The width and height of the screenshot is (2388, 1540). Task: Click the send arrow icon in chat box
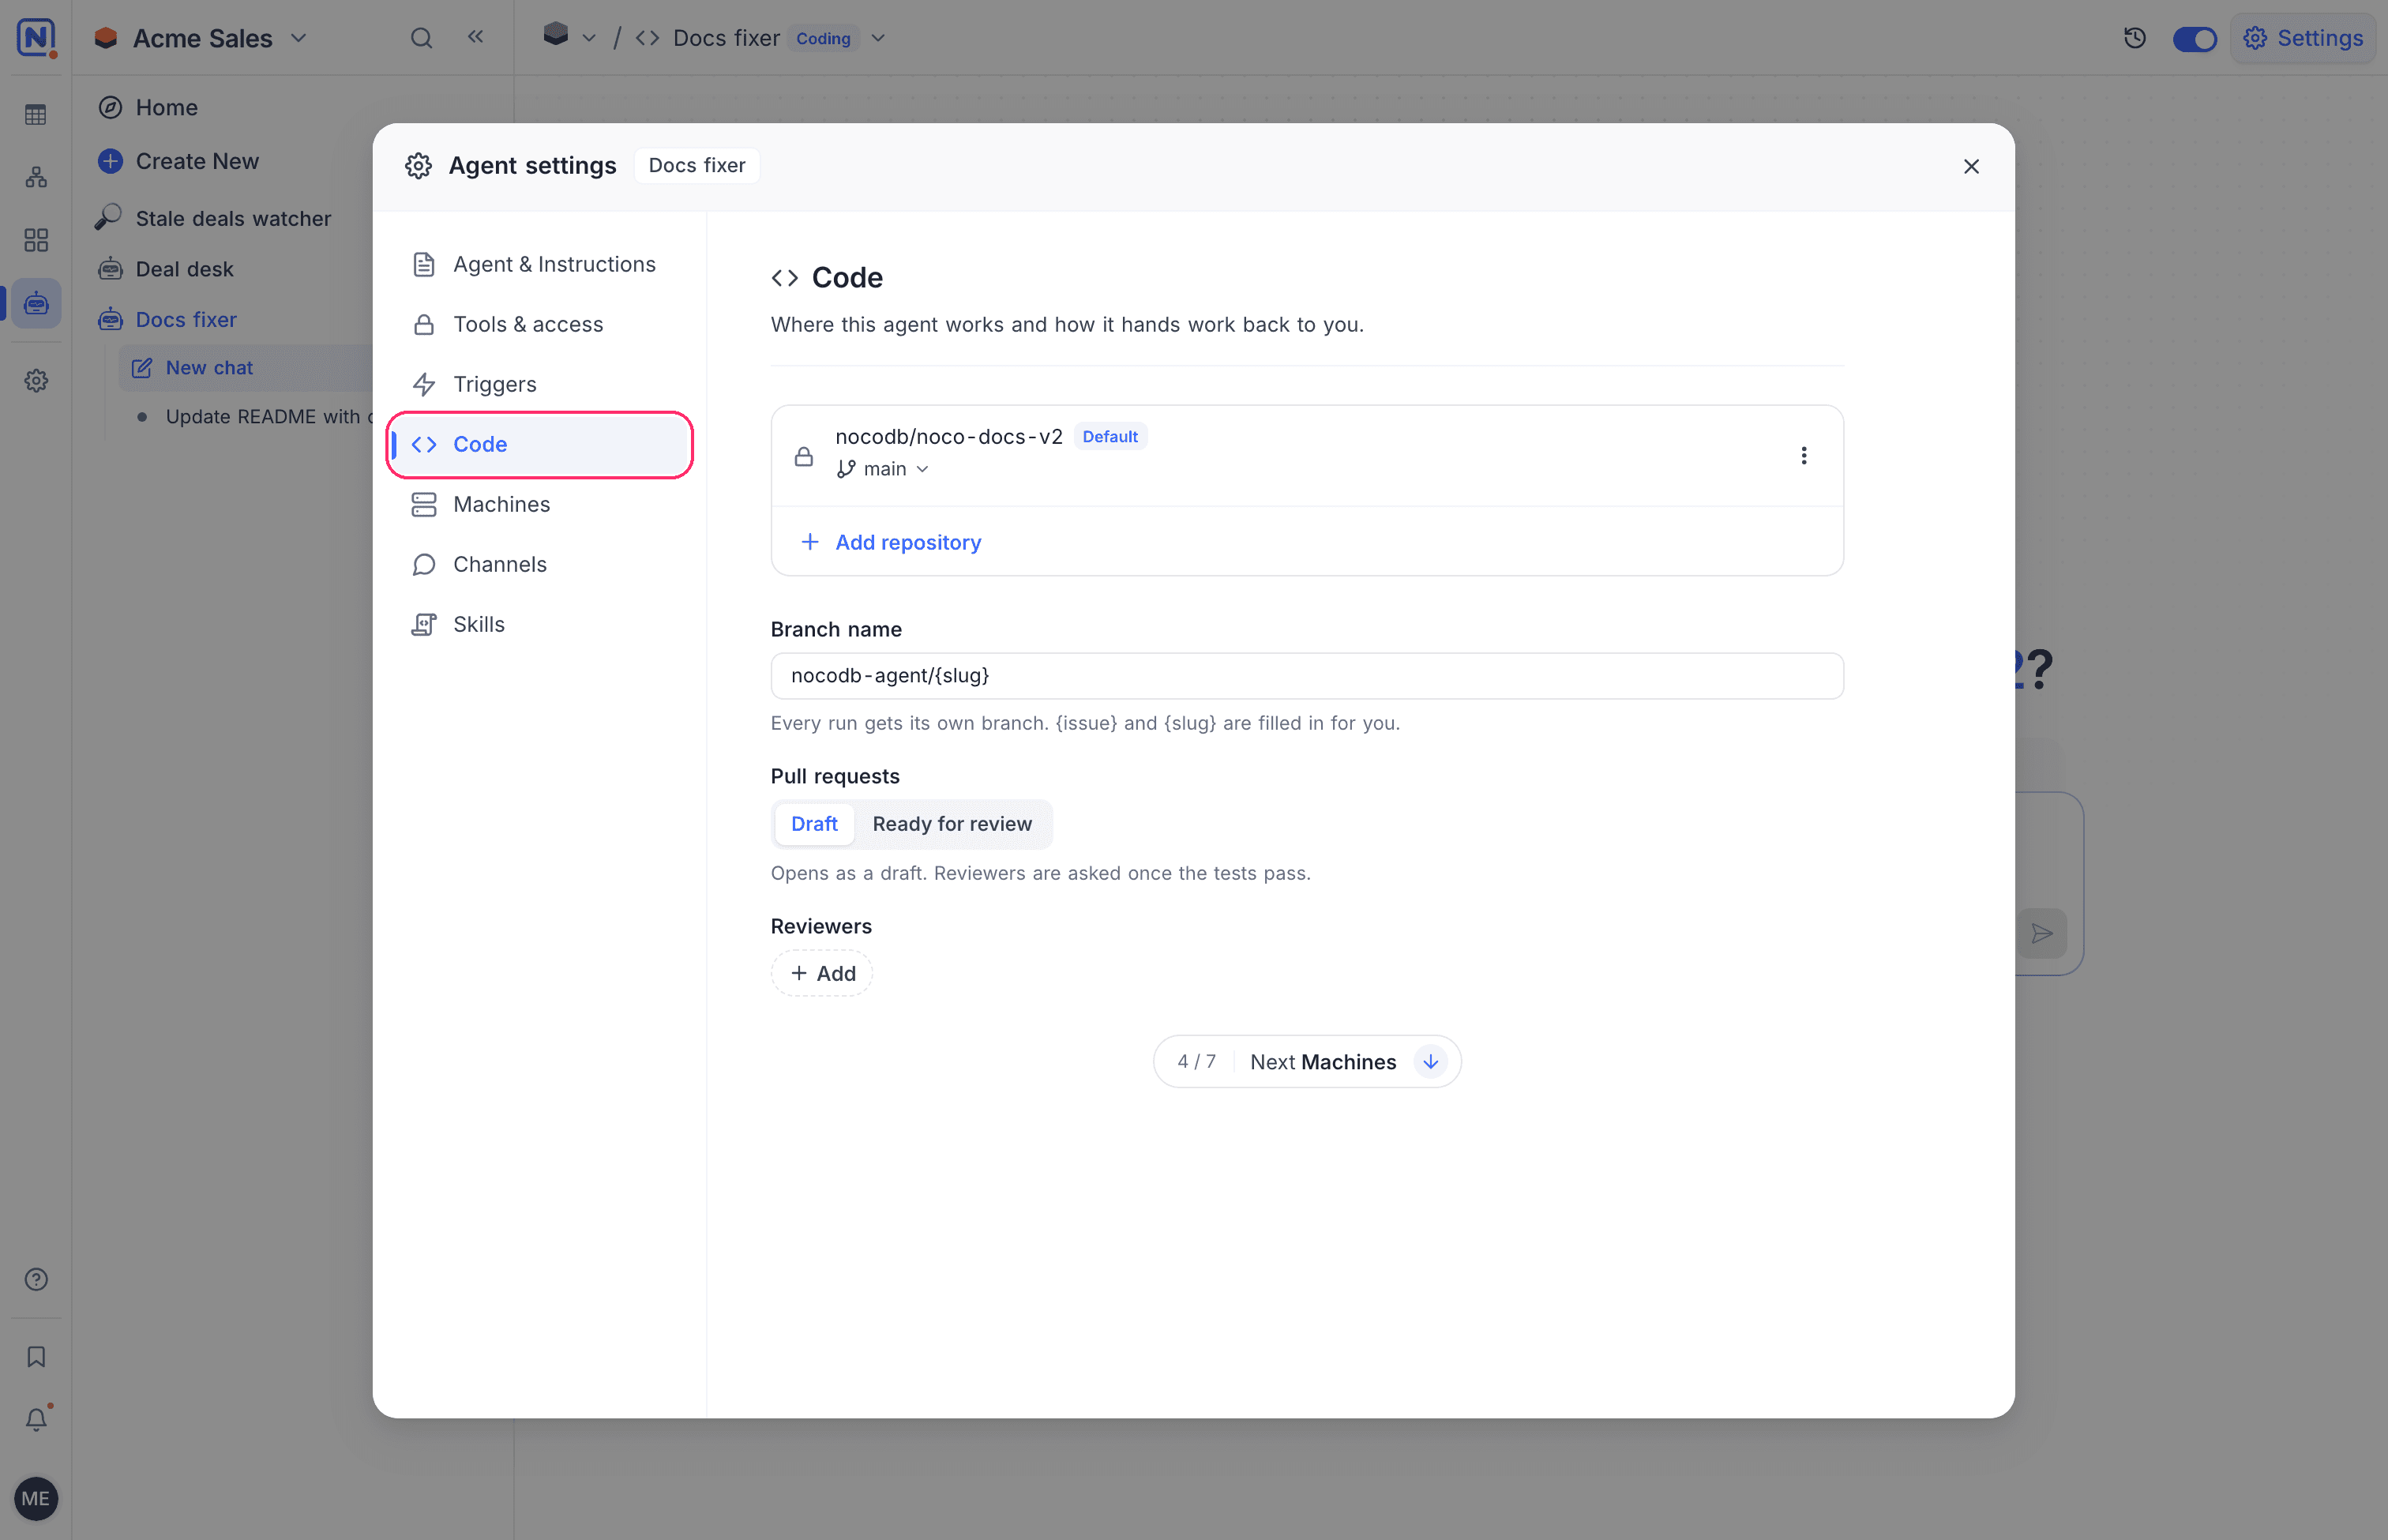click(2042, 933)
